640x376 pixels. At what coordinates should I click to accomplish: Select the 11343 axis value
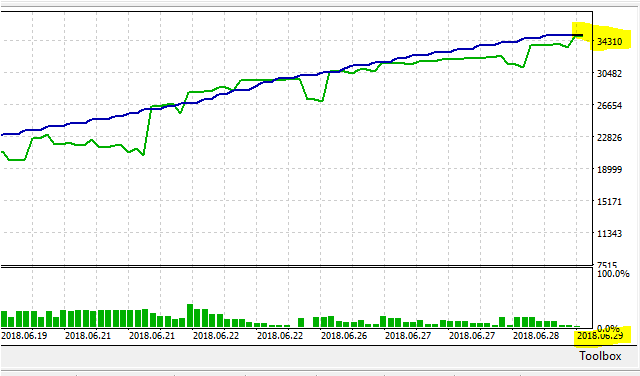610,234
